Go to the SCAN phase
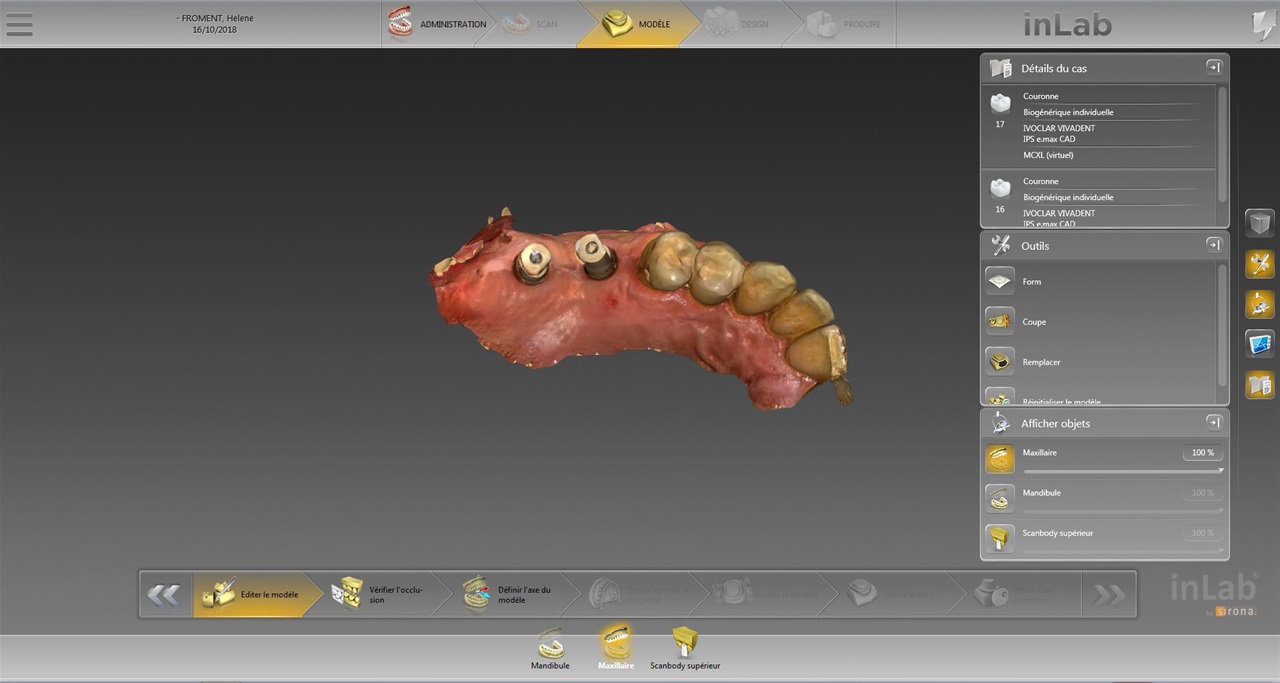Screen dimensions: 1280x683 click(531, 24)
